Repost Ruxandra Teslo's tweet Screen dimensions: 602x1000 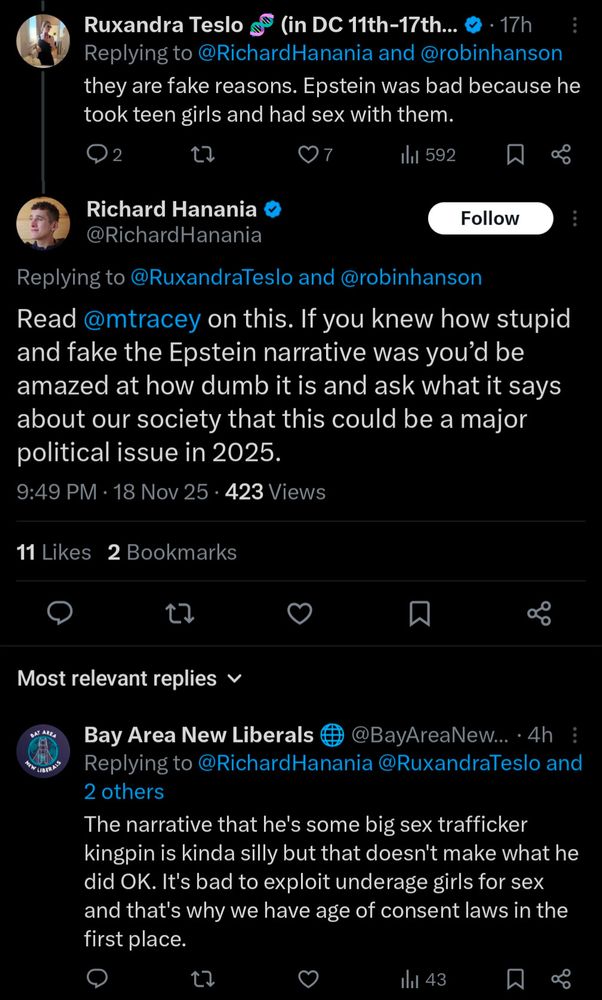click(204, 154)
